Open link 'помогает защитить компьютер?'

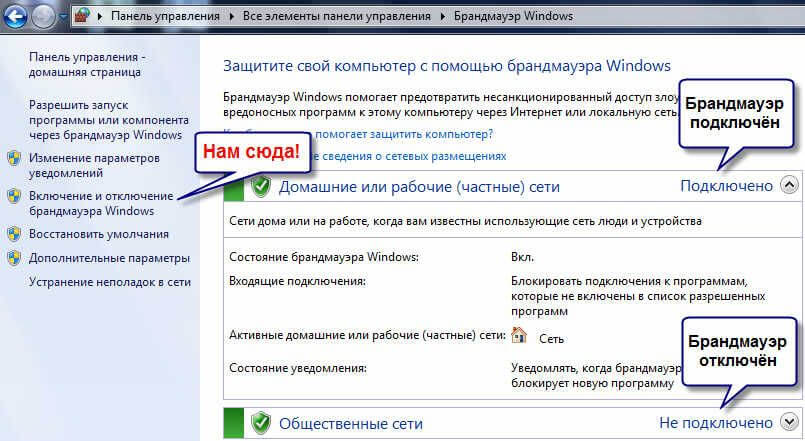click(x=404, y=134)
